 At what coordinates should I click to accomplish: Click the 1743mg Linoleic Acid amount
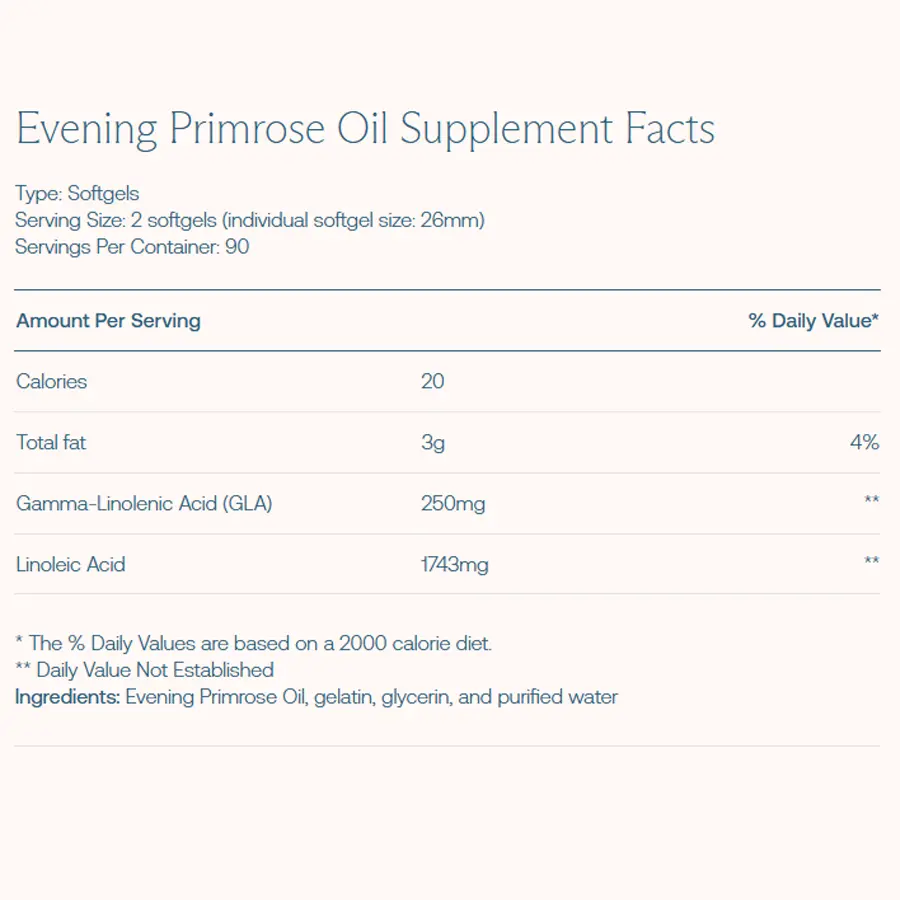click(455, 565)
